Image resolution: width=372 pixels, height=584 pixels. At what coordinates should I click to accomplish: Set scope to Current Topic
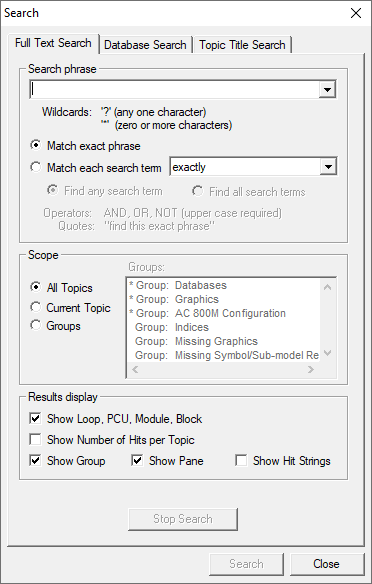tap(35, 307)
